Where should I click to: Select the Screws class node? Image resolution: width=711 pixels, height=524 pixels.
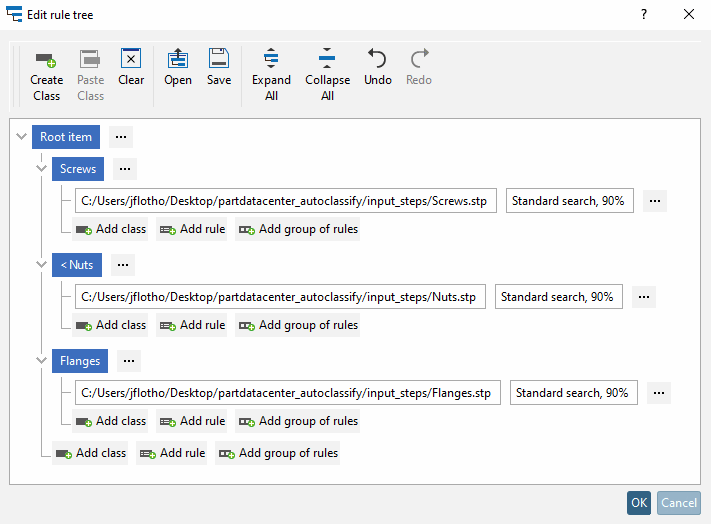click(x=78, y=169)
